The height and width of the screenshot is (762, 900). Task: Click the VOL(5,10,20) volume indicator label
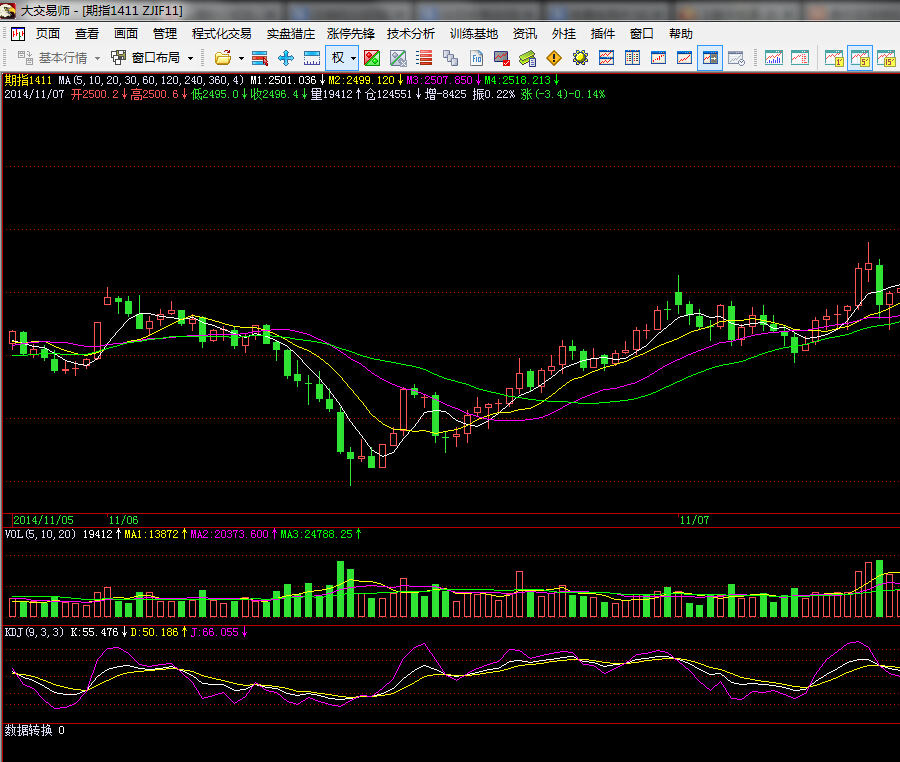pos(39,535)
